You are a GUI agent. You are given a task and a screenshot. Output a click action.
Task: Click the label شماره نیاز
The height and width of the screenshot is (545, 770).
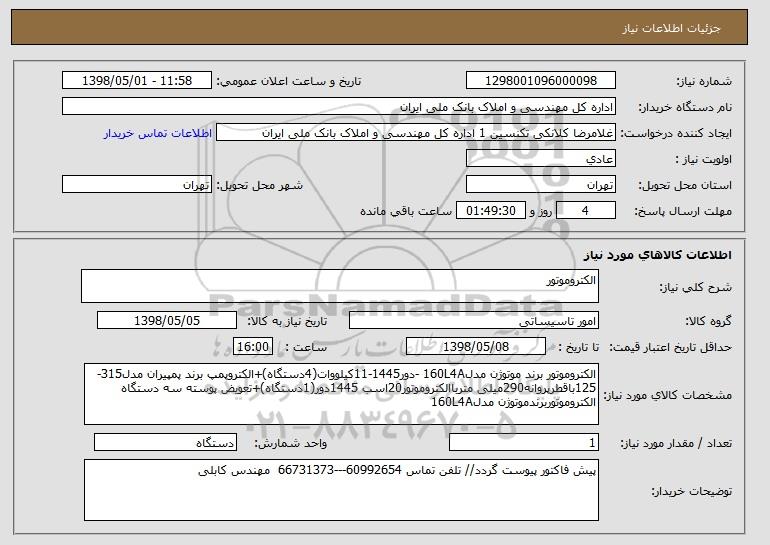tap(704, 81)
